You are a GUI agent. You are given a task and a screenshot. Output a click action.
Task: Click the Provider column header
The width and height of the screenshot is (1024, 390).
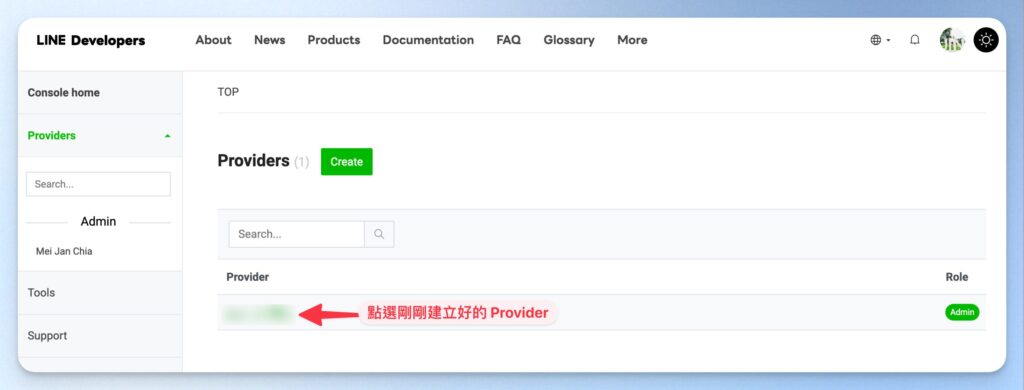(248, 277)
